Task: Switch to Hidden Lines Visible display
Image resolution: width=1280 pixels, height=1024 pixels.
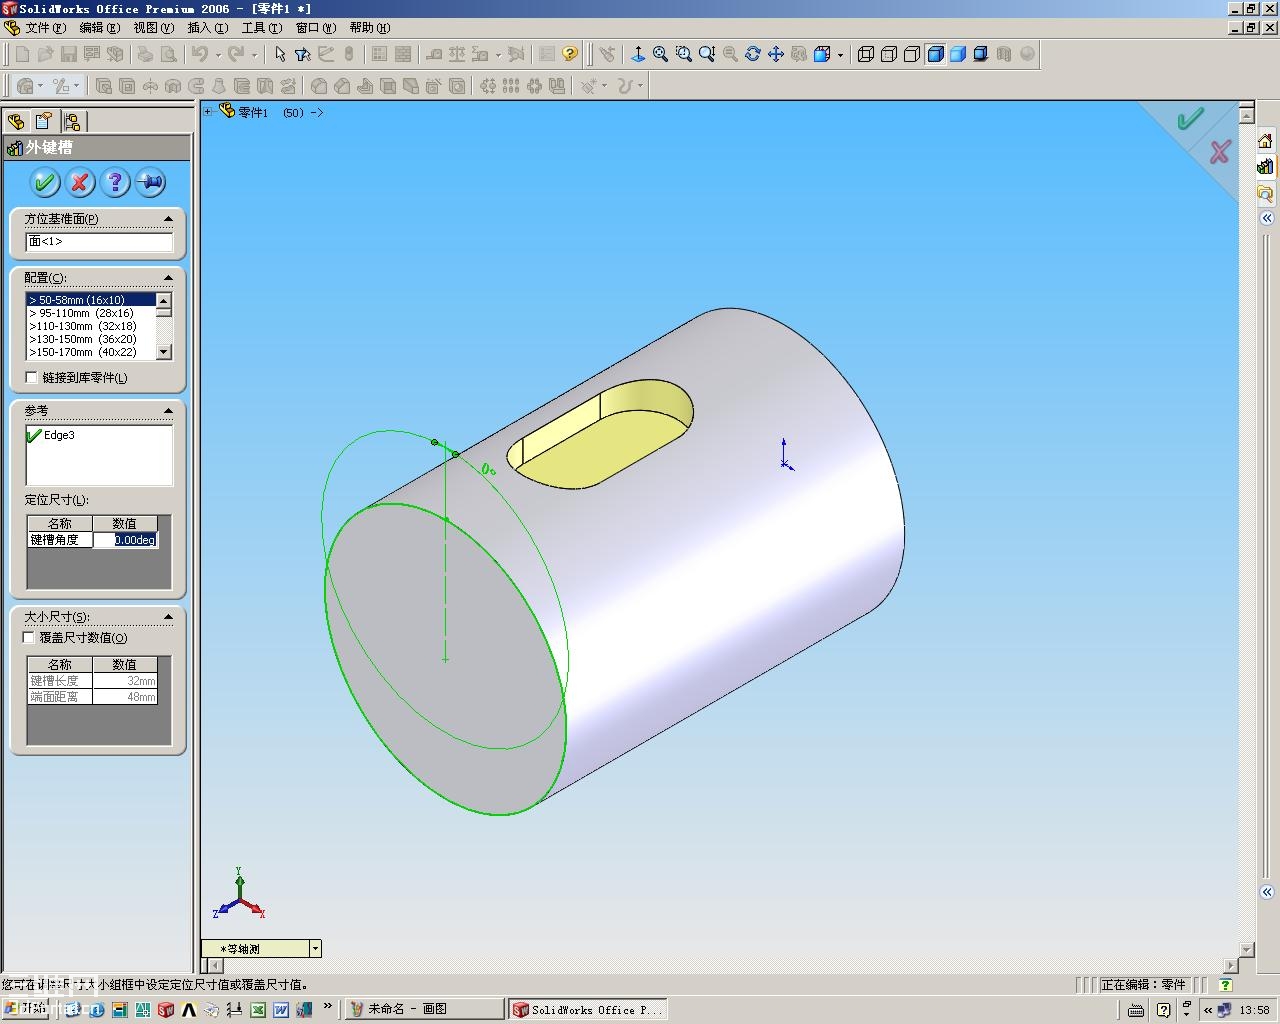Action: pos(889,54)
